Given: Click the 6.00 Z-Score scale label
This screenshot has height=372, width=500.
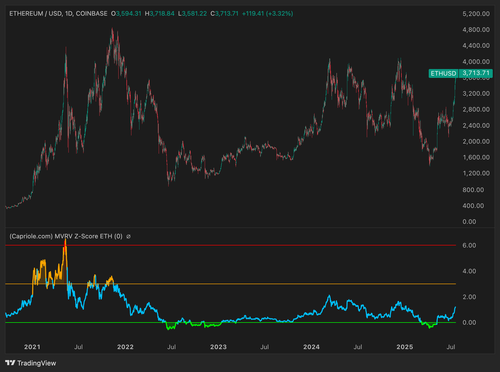Looking at the screenshot, I should point(469,245).
